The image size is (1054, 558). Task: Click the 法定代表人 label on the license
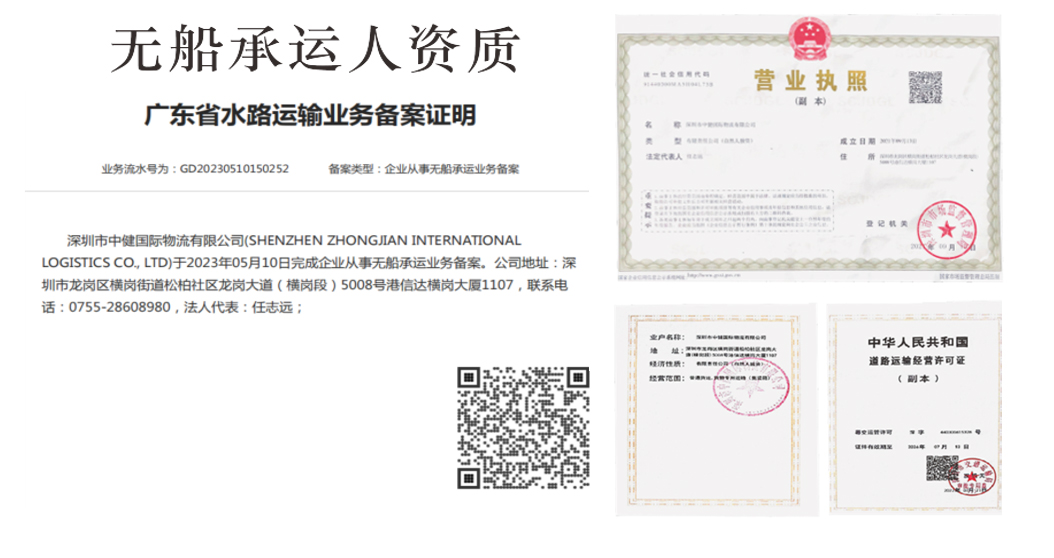(663, 157)
